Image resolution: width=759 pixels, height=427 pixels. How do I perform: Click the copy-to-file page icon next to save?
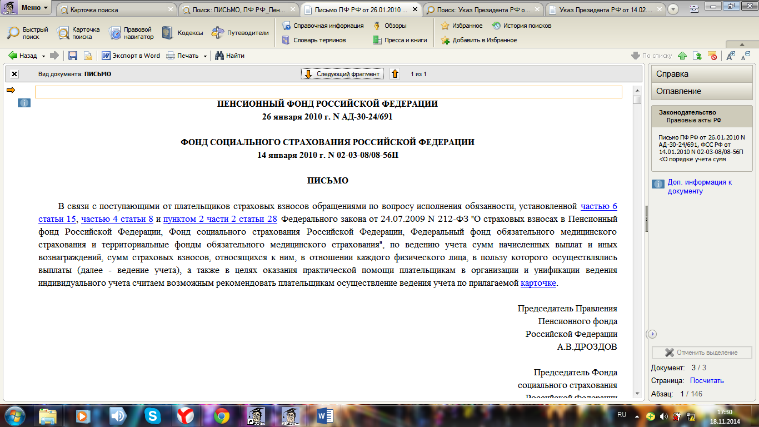(88, 56)
